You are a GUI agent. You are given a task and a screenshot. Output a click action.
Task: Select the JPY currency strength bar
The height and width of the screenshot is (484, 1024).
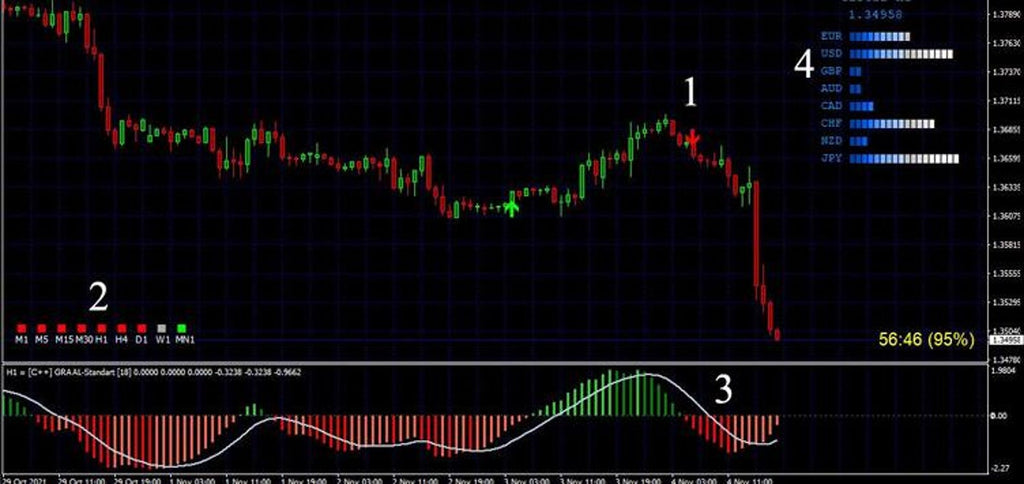click(903, 159)
